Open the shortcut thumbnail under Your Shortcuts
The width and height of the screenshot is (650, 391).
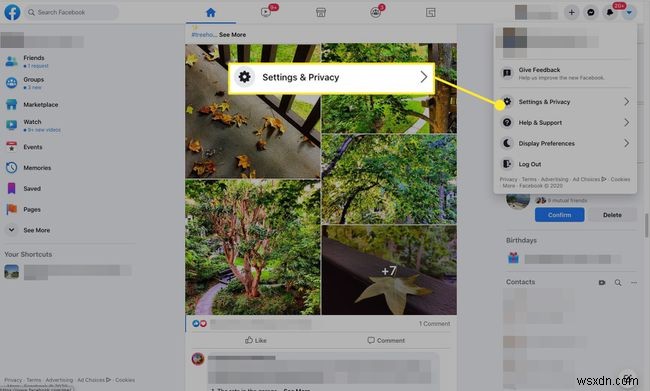(x=12, y=272)
